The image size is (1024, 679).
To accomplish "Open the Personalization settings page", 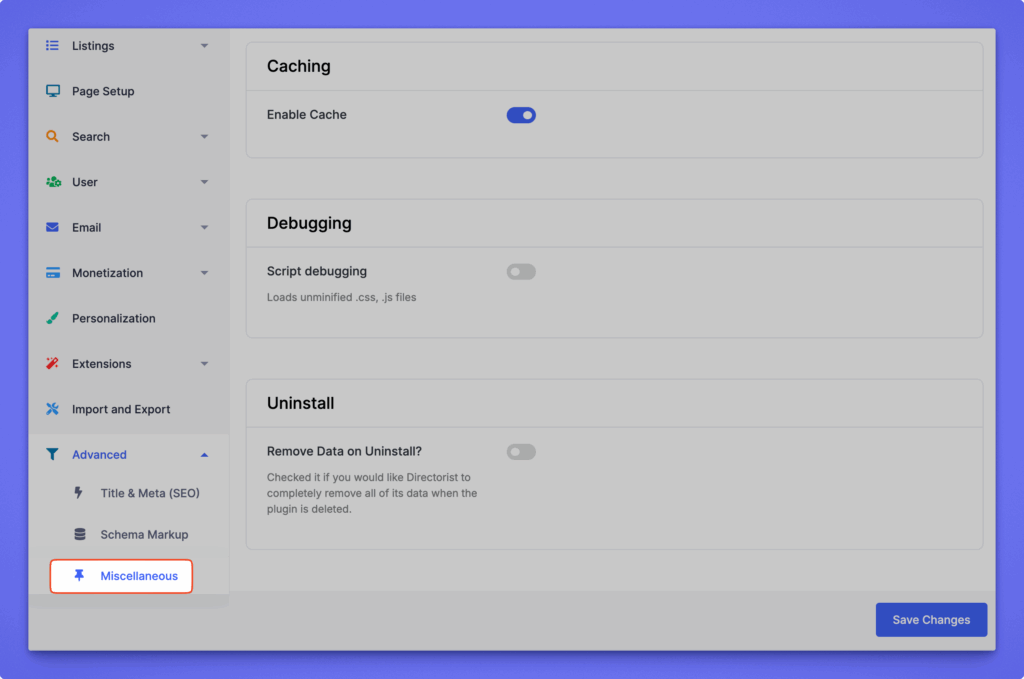I will coord(113,319).
